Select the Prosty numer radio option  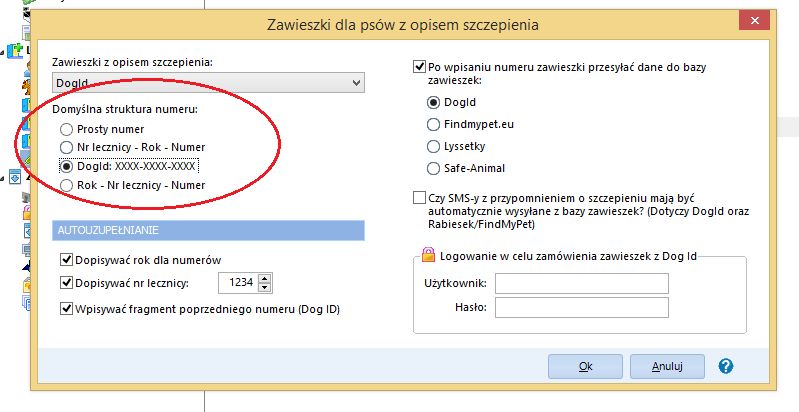click(66, 129)
